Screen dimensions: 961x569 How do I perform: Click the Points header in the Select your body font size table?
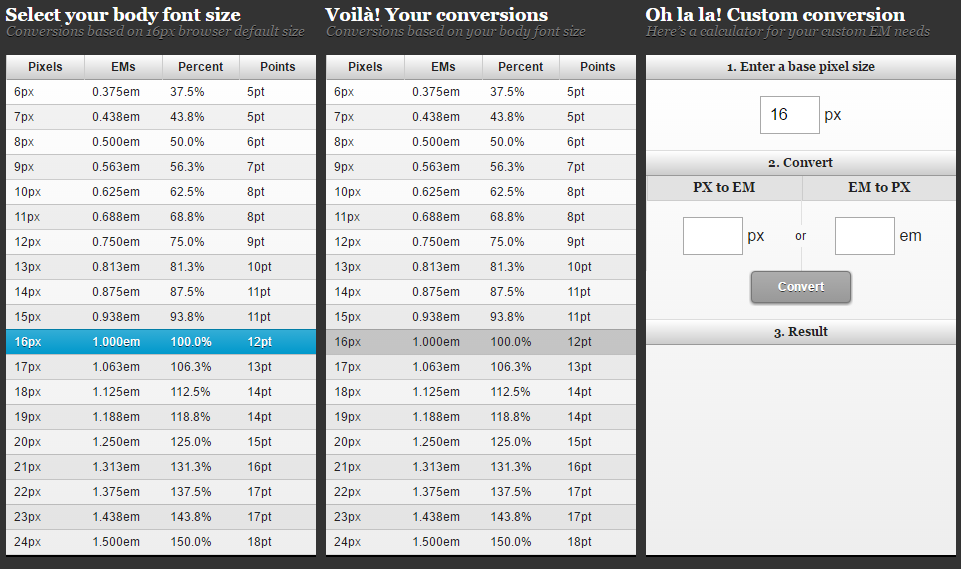pyautogui.click(x=278, y=67)
